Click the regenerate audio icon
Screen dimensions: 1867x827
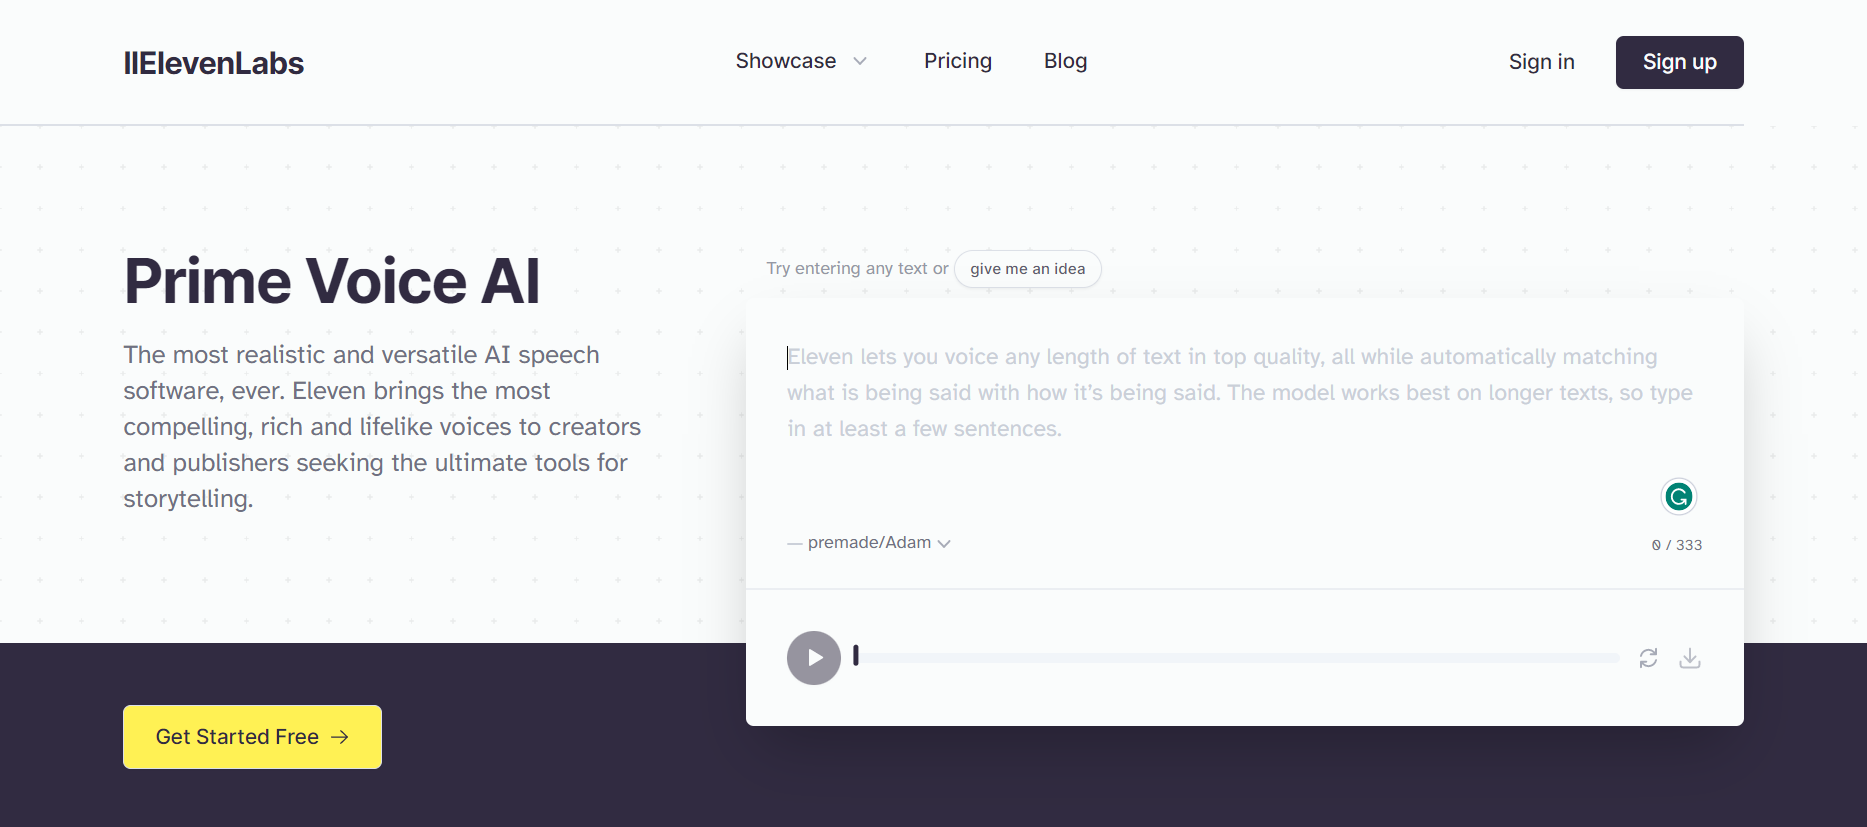pos(1648,658)
